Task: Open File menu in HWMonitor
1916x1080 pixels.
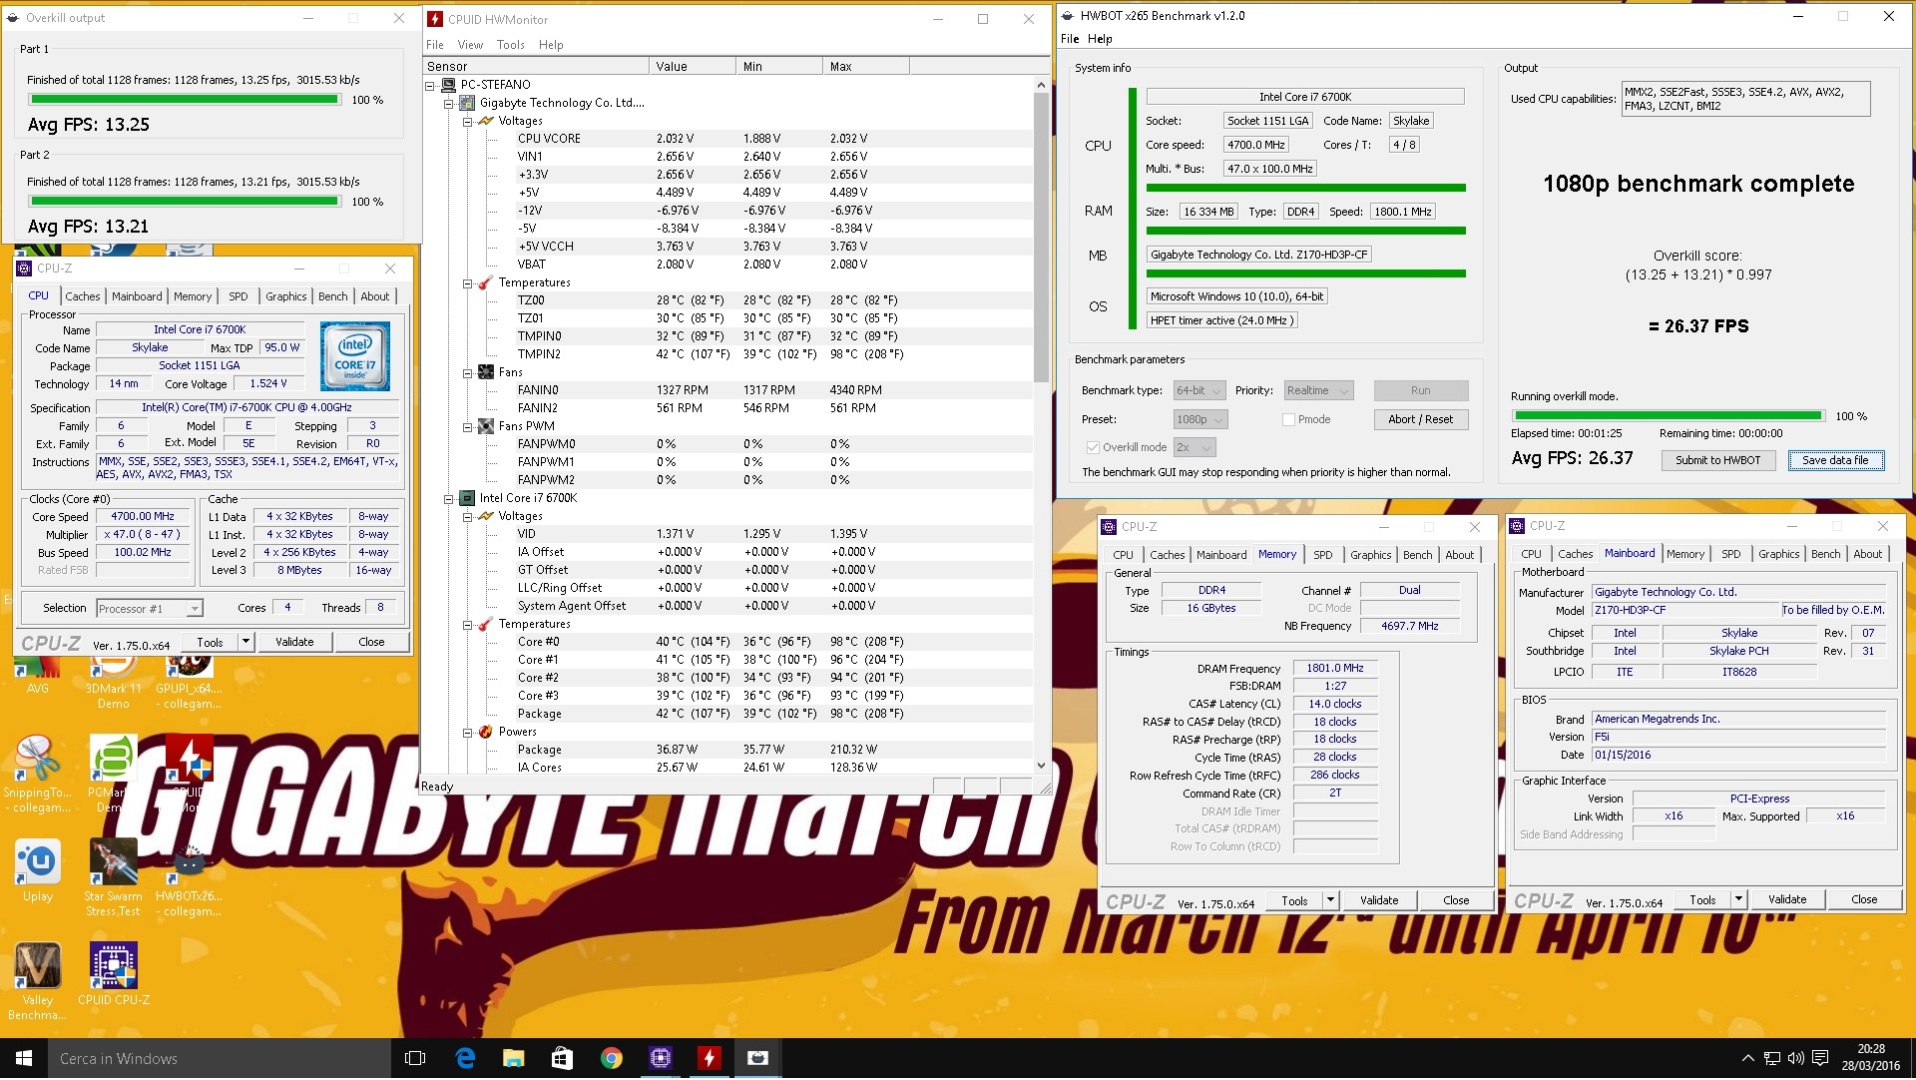Action: (435, 45)
